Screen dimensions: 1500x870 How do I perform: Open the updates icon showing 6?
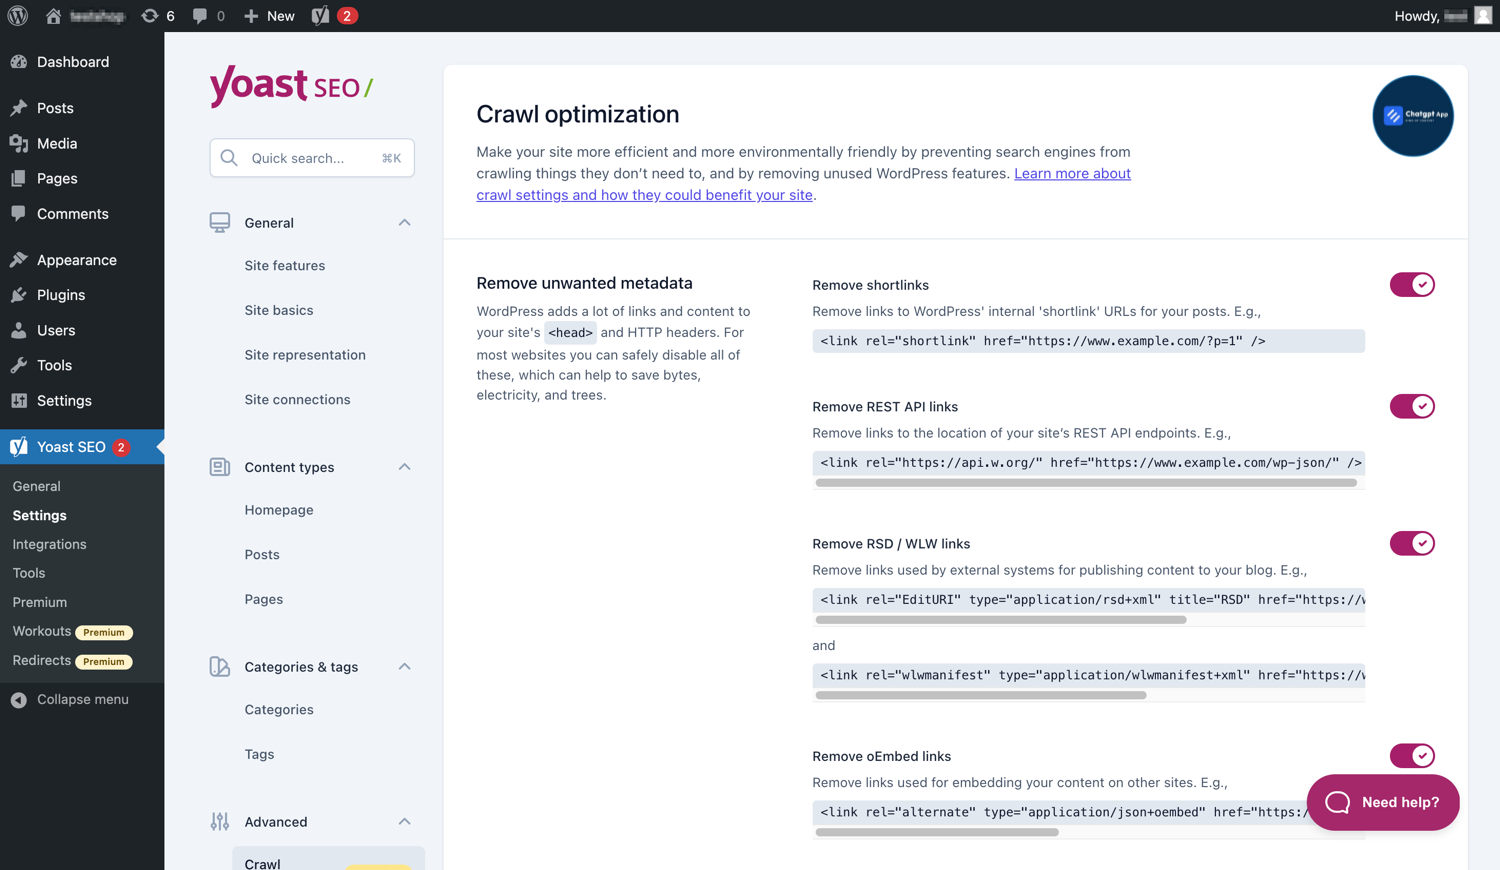150,16
